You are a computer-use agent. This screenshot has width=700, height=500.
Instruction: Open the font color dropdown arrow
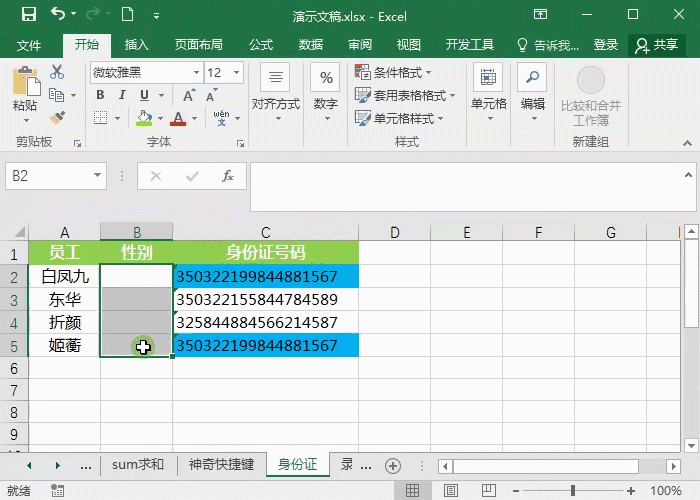(x=195, y=118)
